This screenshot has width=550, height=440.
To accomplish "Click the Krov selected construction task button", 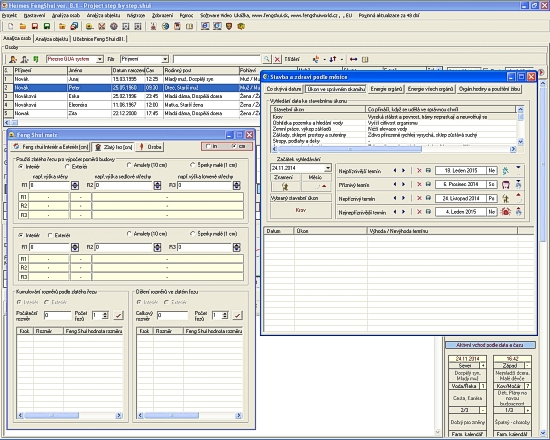I will (301, 210).
